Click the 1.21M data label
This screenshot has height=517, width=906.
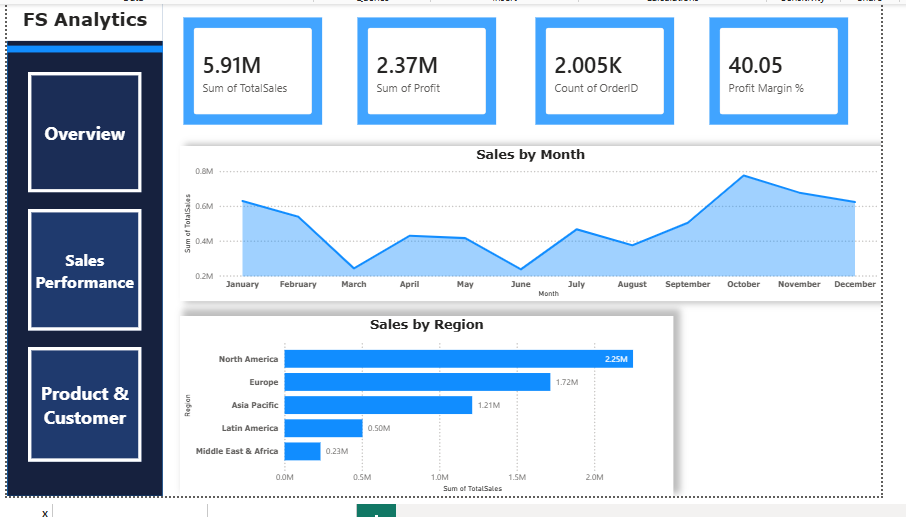coord(489,405)
